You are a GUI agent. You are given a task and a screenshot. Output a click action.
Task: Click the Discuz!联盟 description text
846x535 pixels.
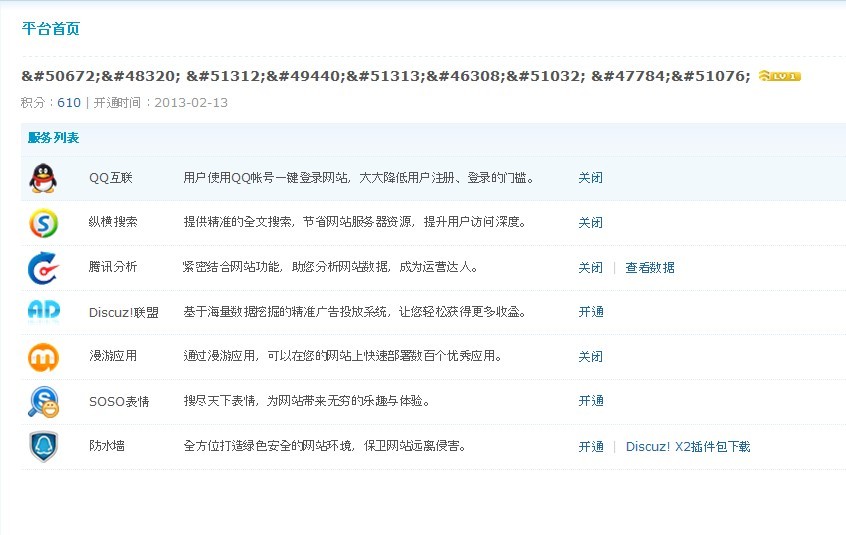[355, 312]
